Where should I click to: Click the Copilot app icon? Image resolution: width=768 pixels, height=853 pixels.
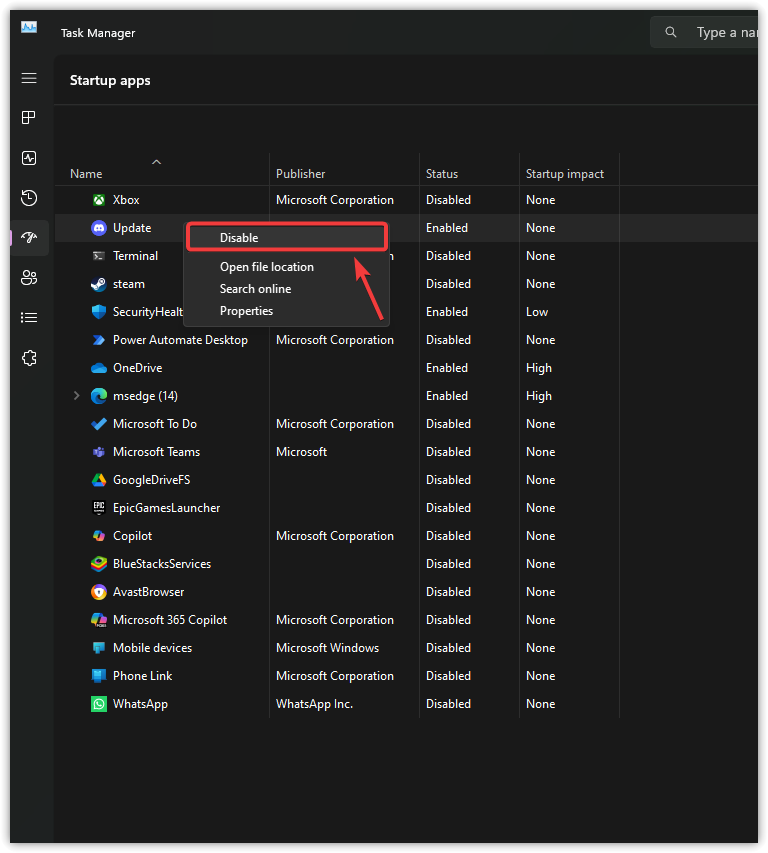[x=98, y=535]
